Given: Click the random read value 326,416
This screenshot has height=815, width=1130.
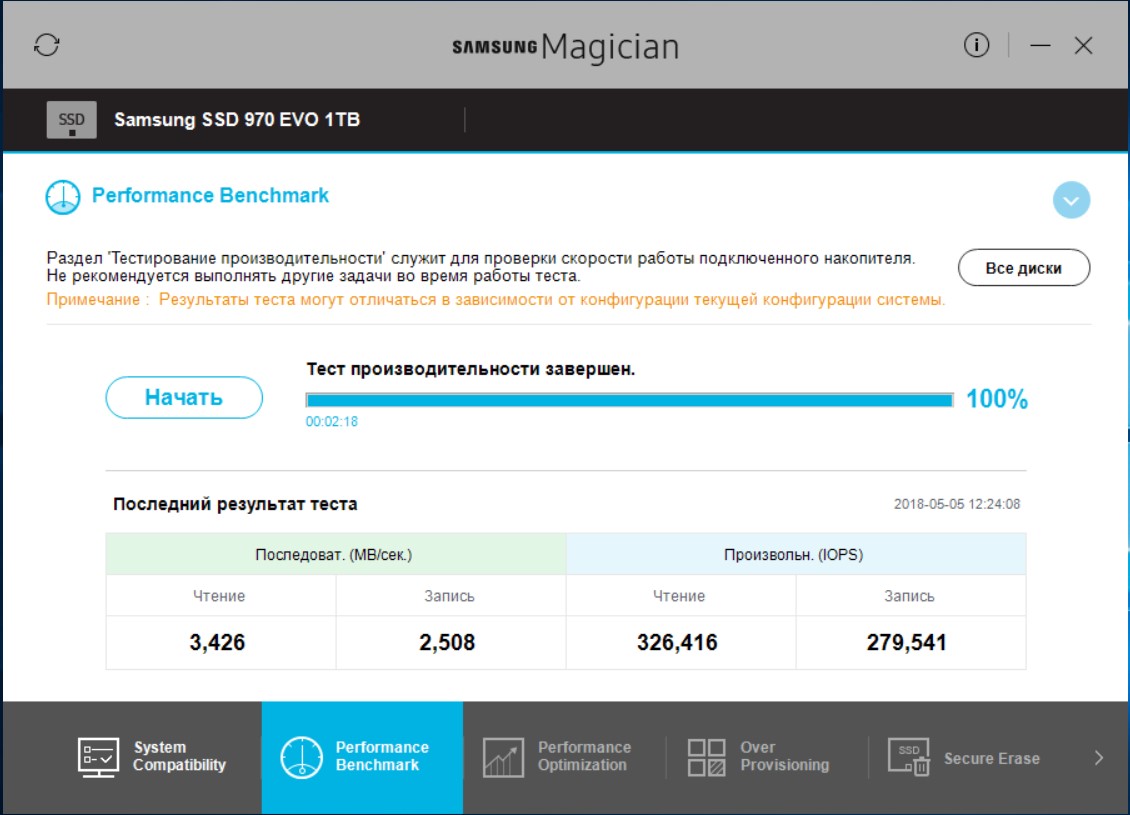Looking at the screenshot, I should (x=677, y=642).
